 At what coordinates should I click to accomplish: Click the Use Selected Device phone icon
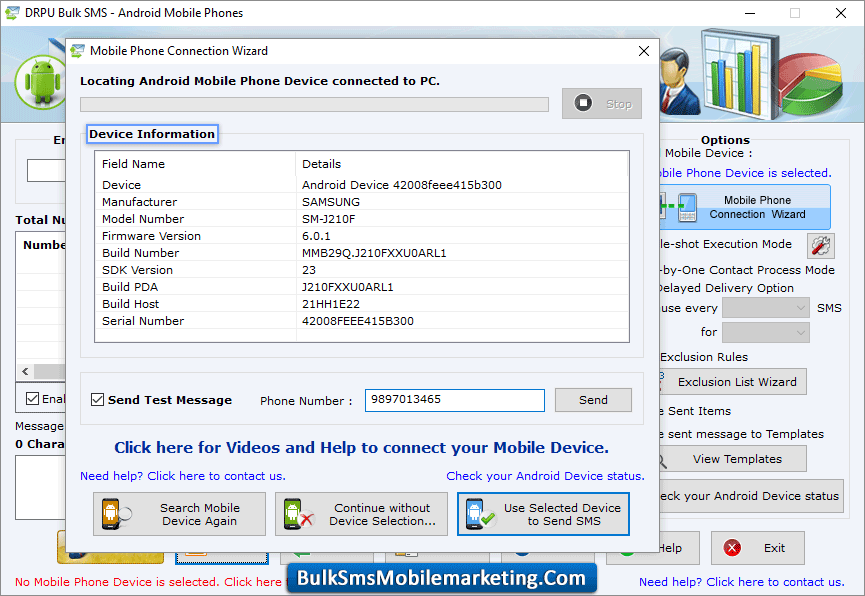(x=479, y=514)
